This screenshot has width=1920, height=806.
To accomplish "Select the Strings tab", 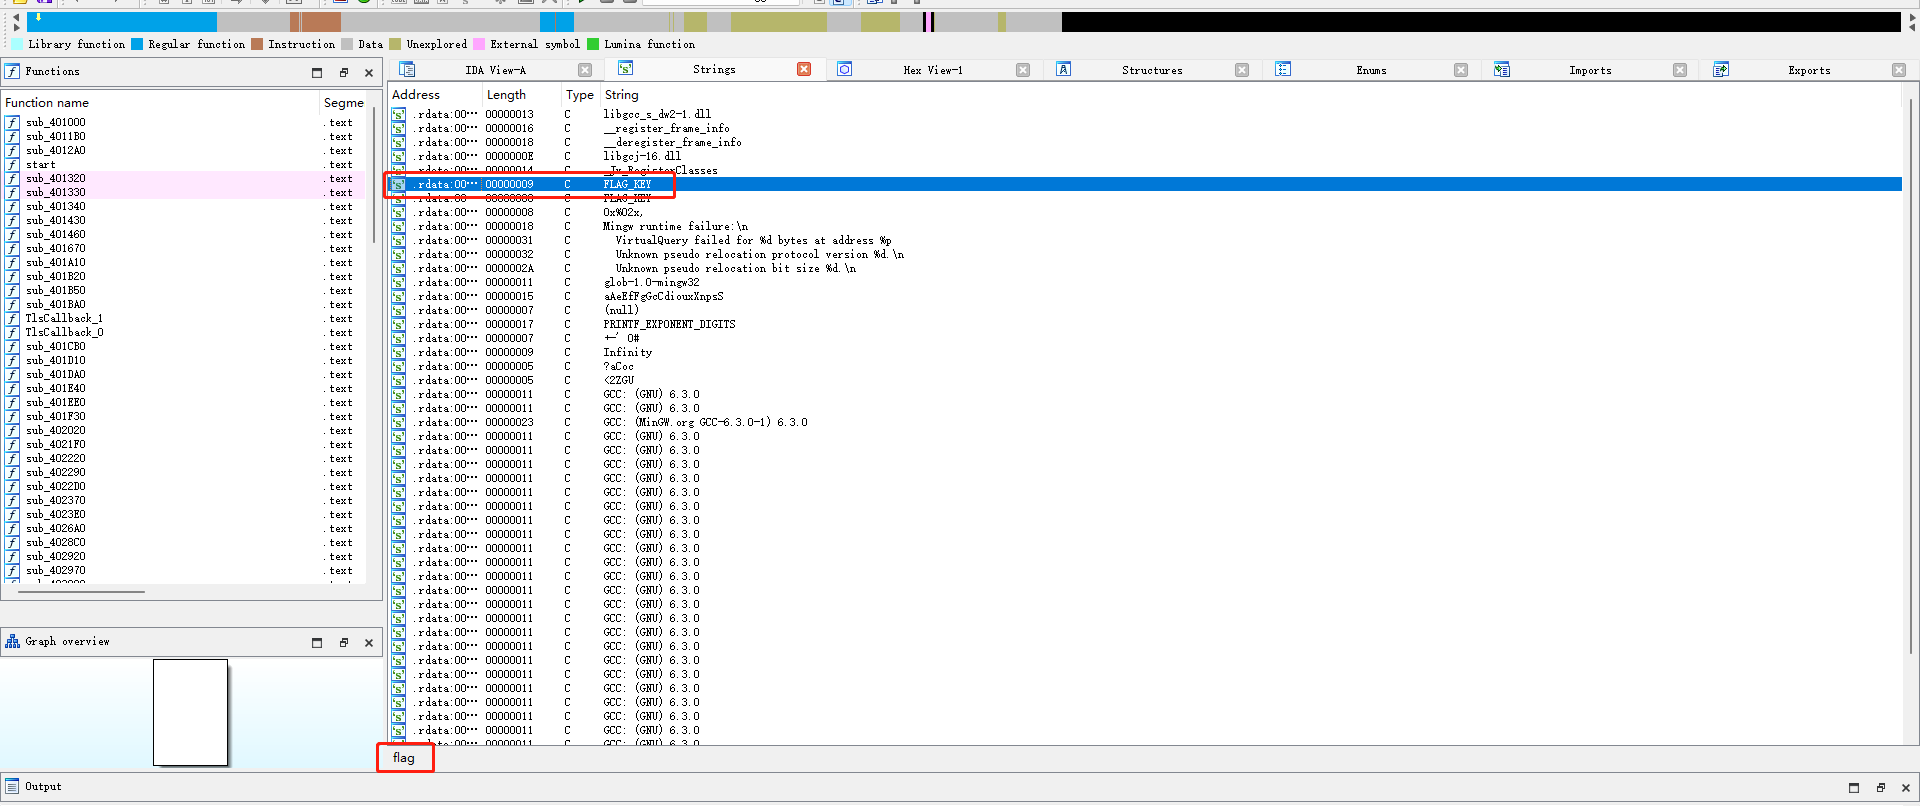I will 714,70.
